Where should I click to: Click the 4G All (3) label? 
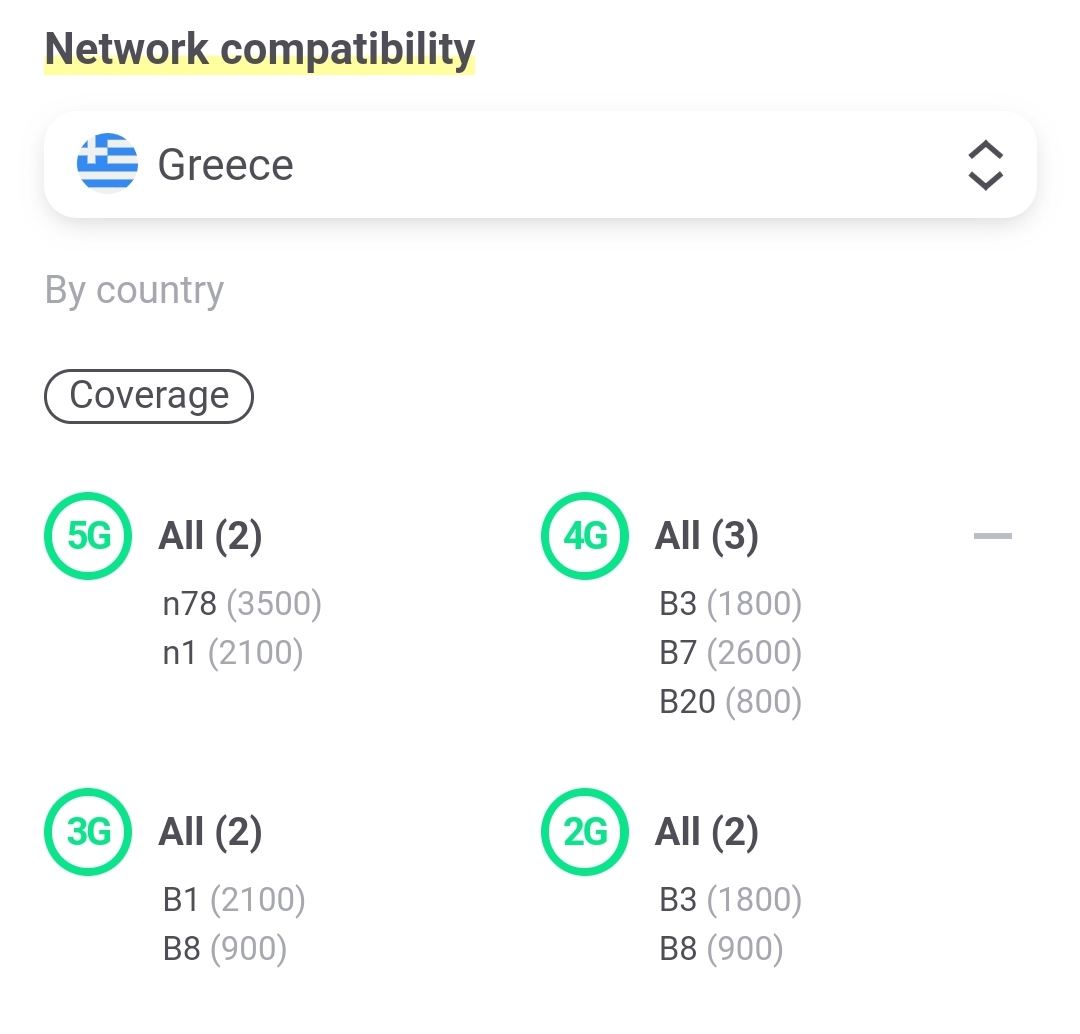click(707, 537)
